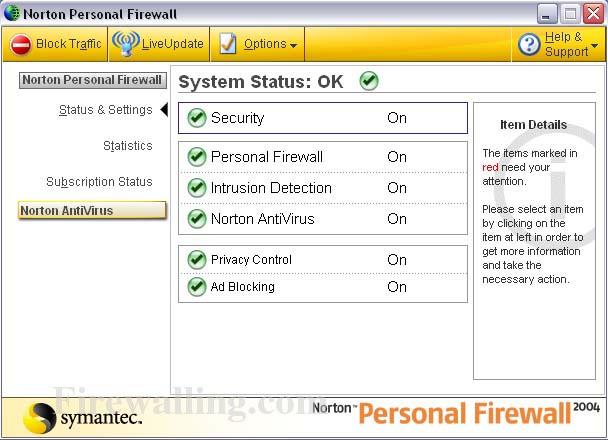Click the red Block Traffic icon
The image size is (608, 440).
[x=21, y=45]
